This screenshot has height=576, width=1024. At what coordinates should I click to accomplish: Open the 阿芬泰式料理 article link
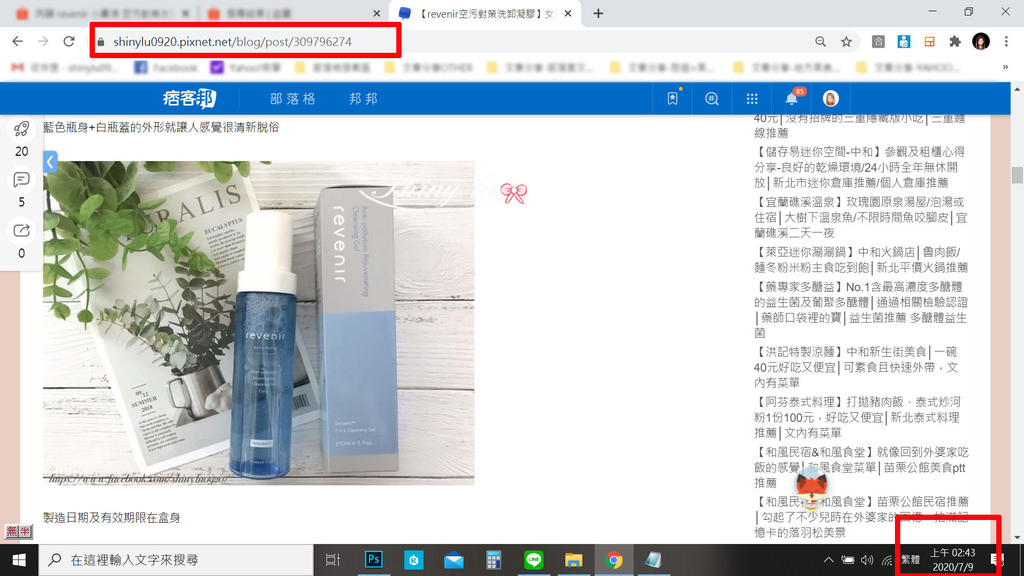pos(857,417)
